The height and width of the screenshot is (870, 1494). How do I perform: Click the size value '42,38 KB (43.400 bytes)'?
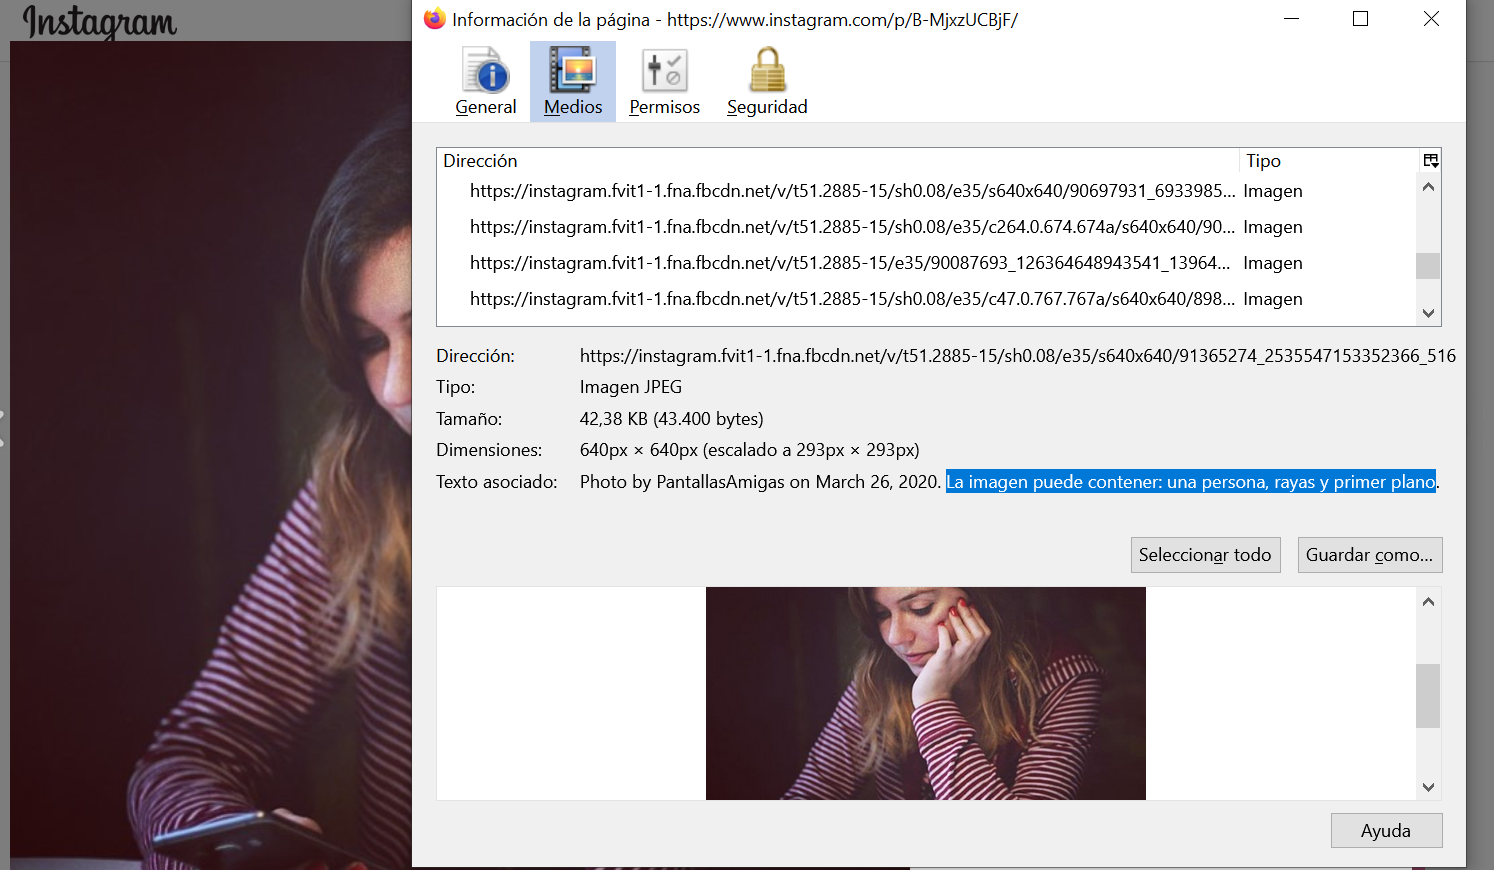pyautogui.click(x=672, y=419)
